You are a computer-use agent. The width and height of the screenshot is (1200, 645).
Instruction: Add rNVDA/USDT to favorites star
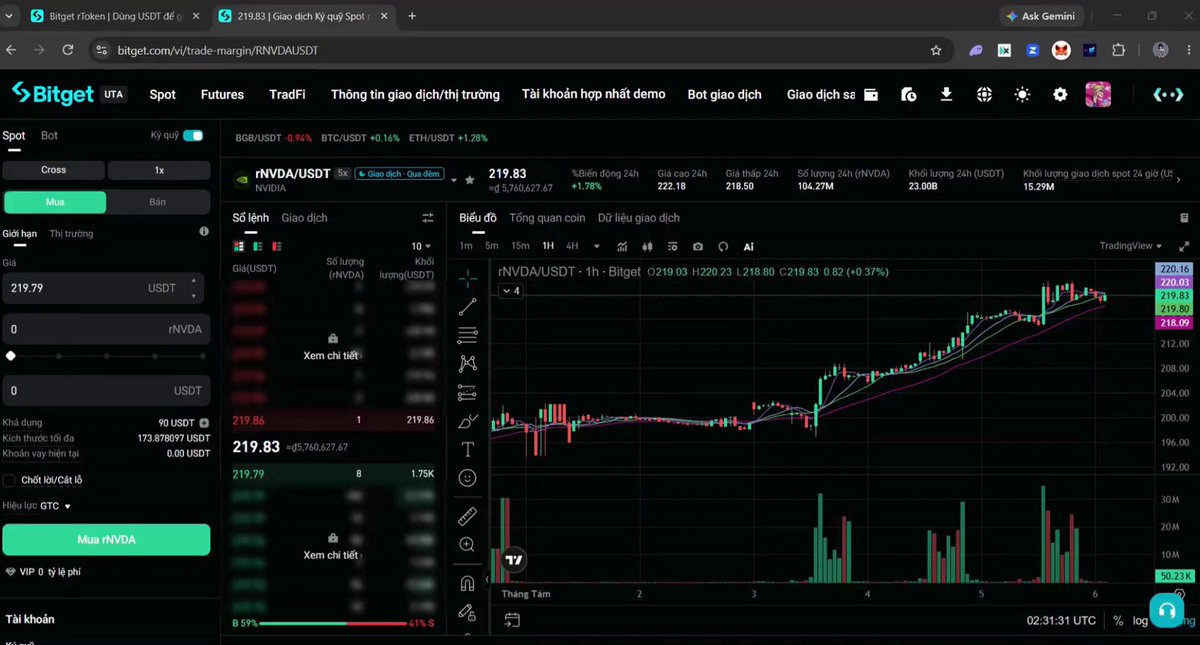470,180
